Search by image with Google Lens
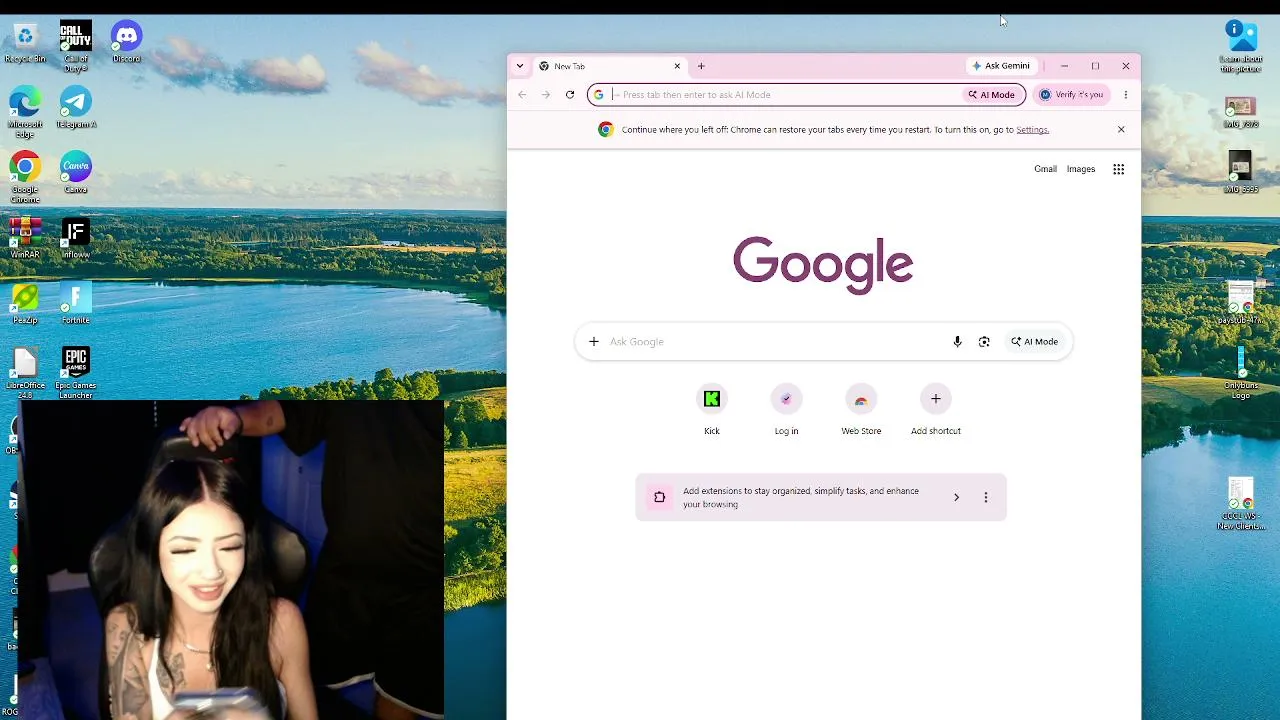The image size is (1280, 720). point(984,342)
